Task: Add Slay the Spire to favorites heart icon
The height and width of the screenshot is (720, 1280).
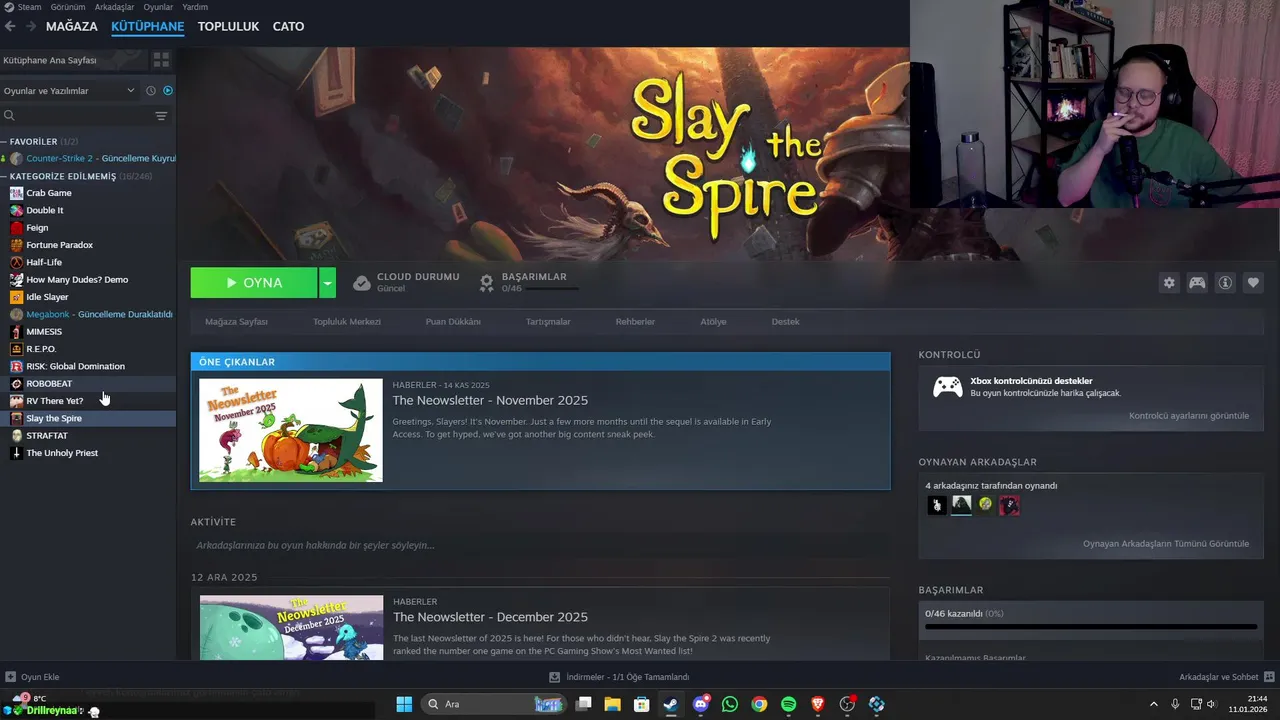Action: (x=1253, y=283)
